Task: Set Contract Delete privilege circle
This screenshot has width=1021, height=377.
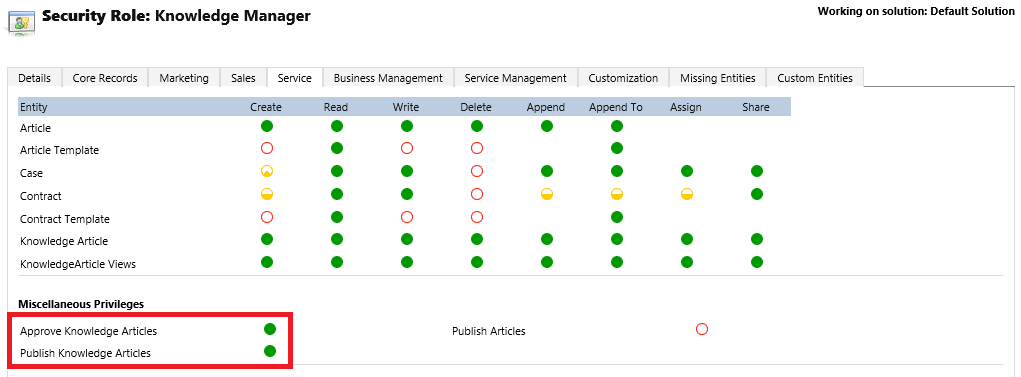Action: point(477,194)
